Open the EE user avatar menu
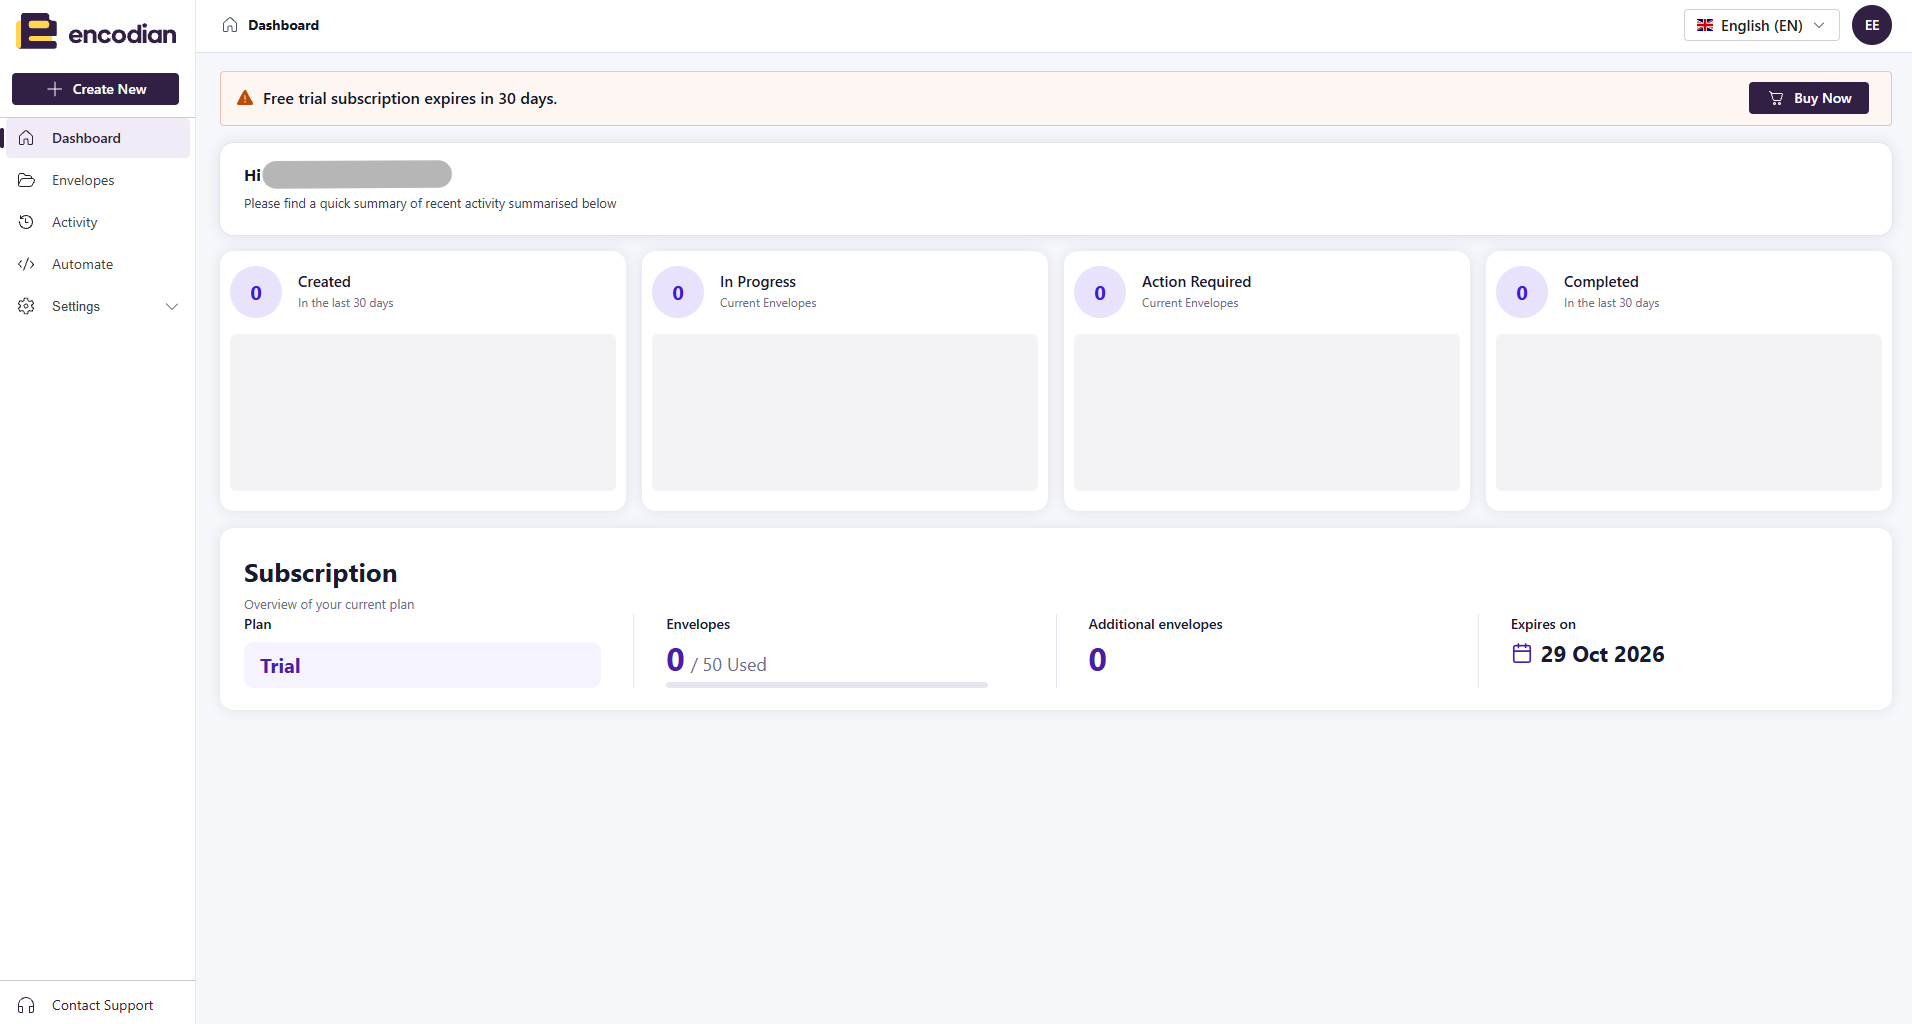Screen dimensions: 1912x1024 click(x=1872, y=25)
